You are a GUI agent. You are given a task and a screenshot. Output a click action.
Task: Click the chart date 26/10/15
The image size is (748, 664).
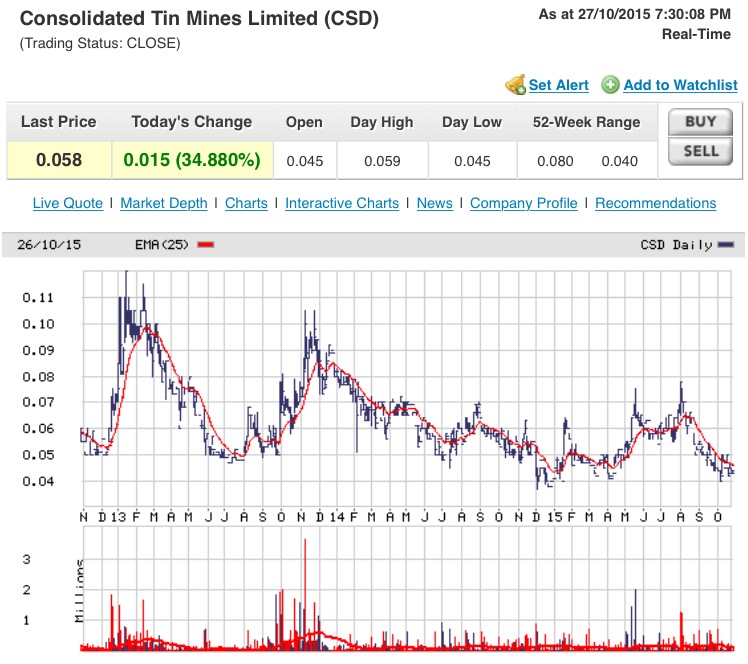tap(49, 245)
